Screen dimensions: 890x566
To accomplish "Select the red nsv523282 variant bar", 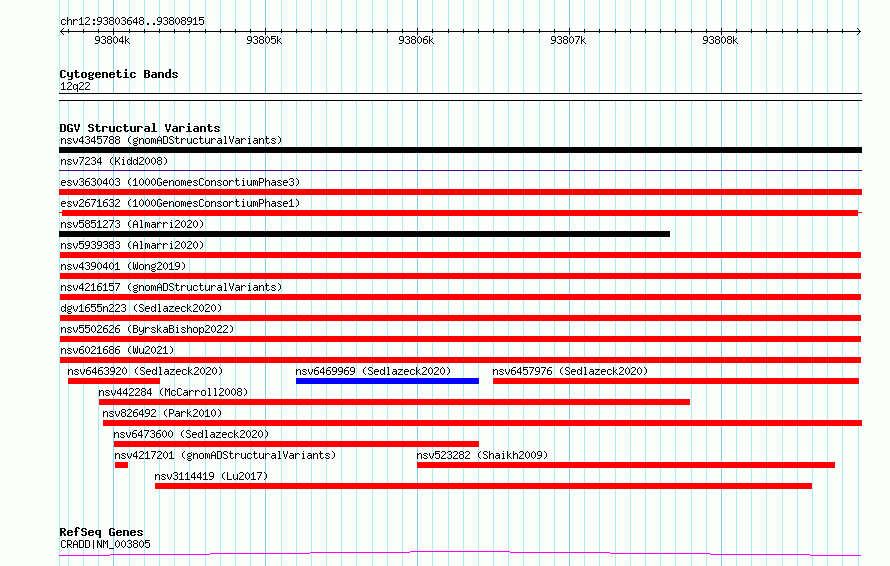I will click(626, 465).
